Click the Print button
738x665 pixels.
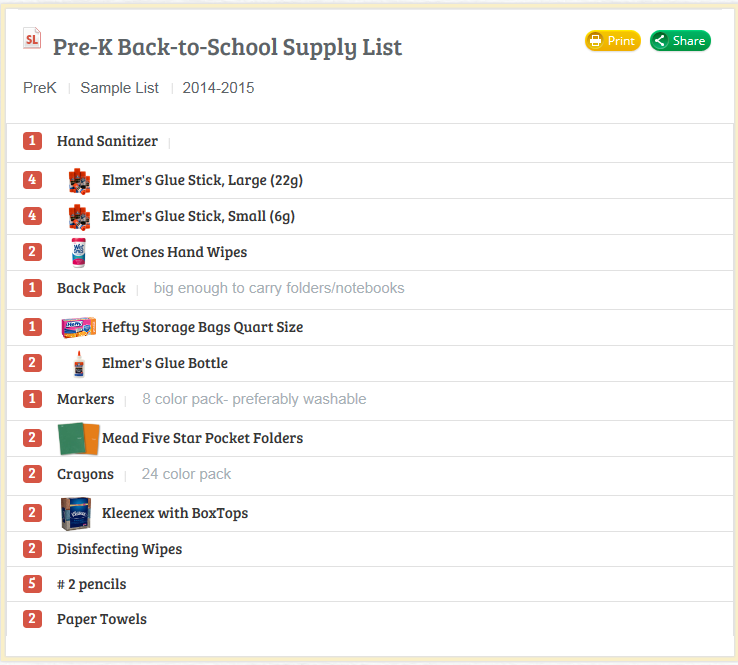[612, 41]
